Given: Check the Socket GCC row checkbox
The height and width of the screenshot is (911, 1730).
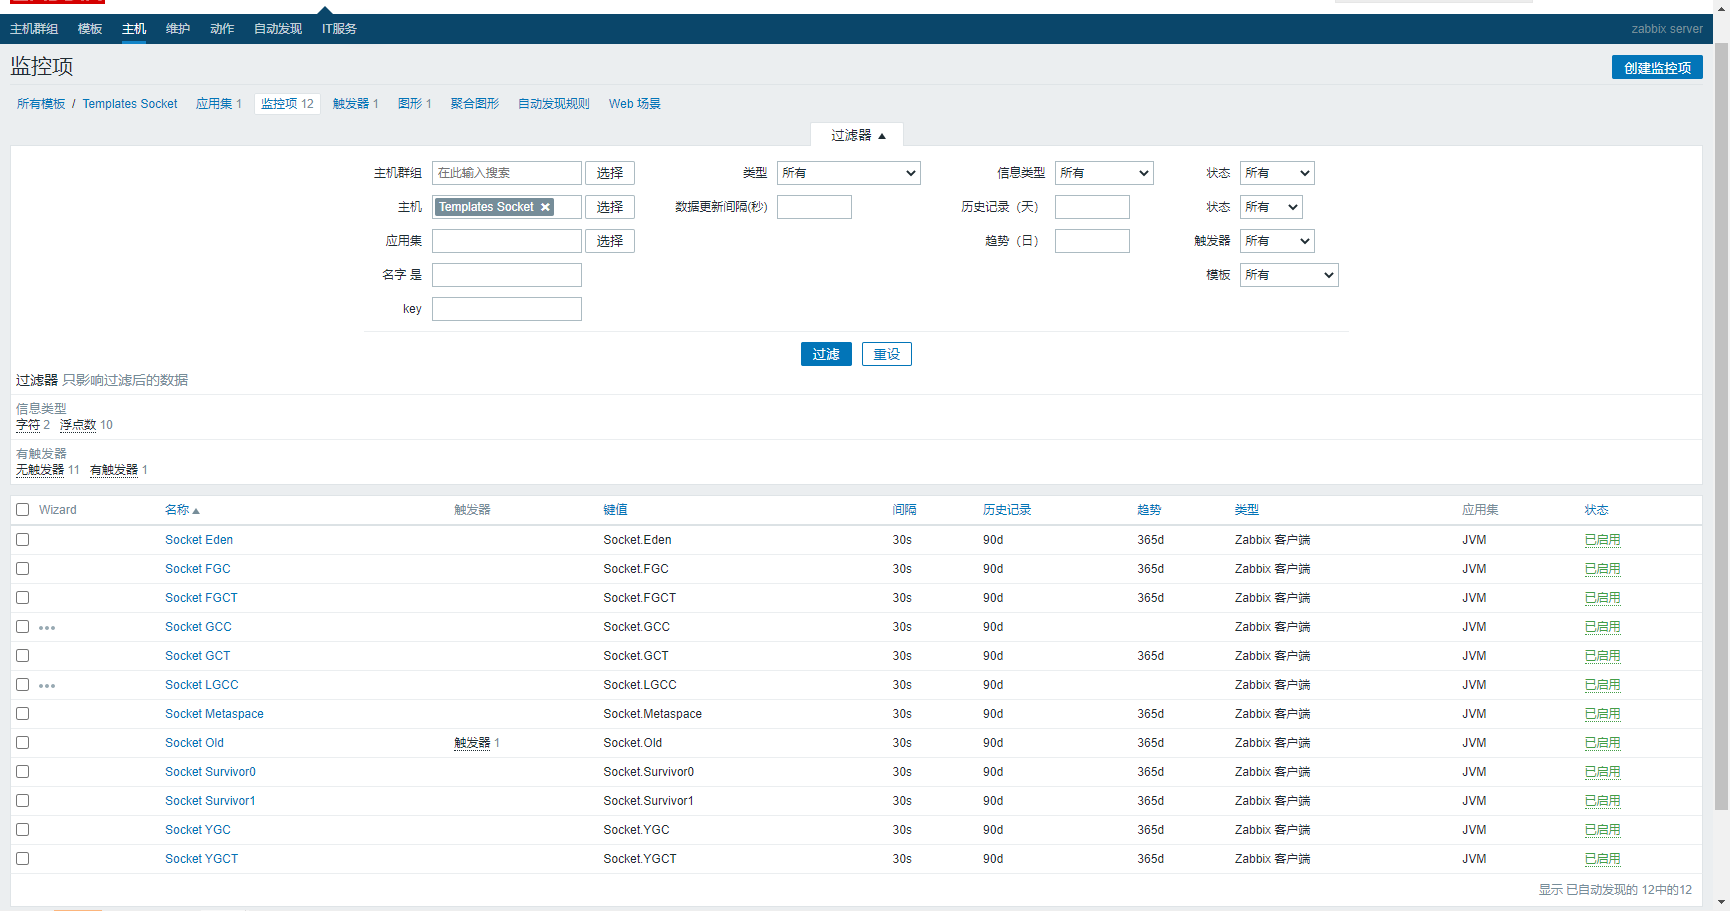Looking at the screenshot, I should click(23, 627).
